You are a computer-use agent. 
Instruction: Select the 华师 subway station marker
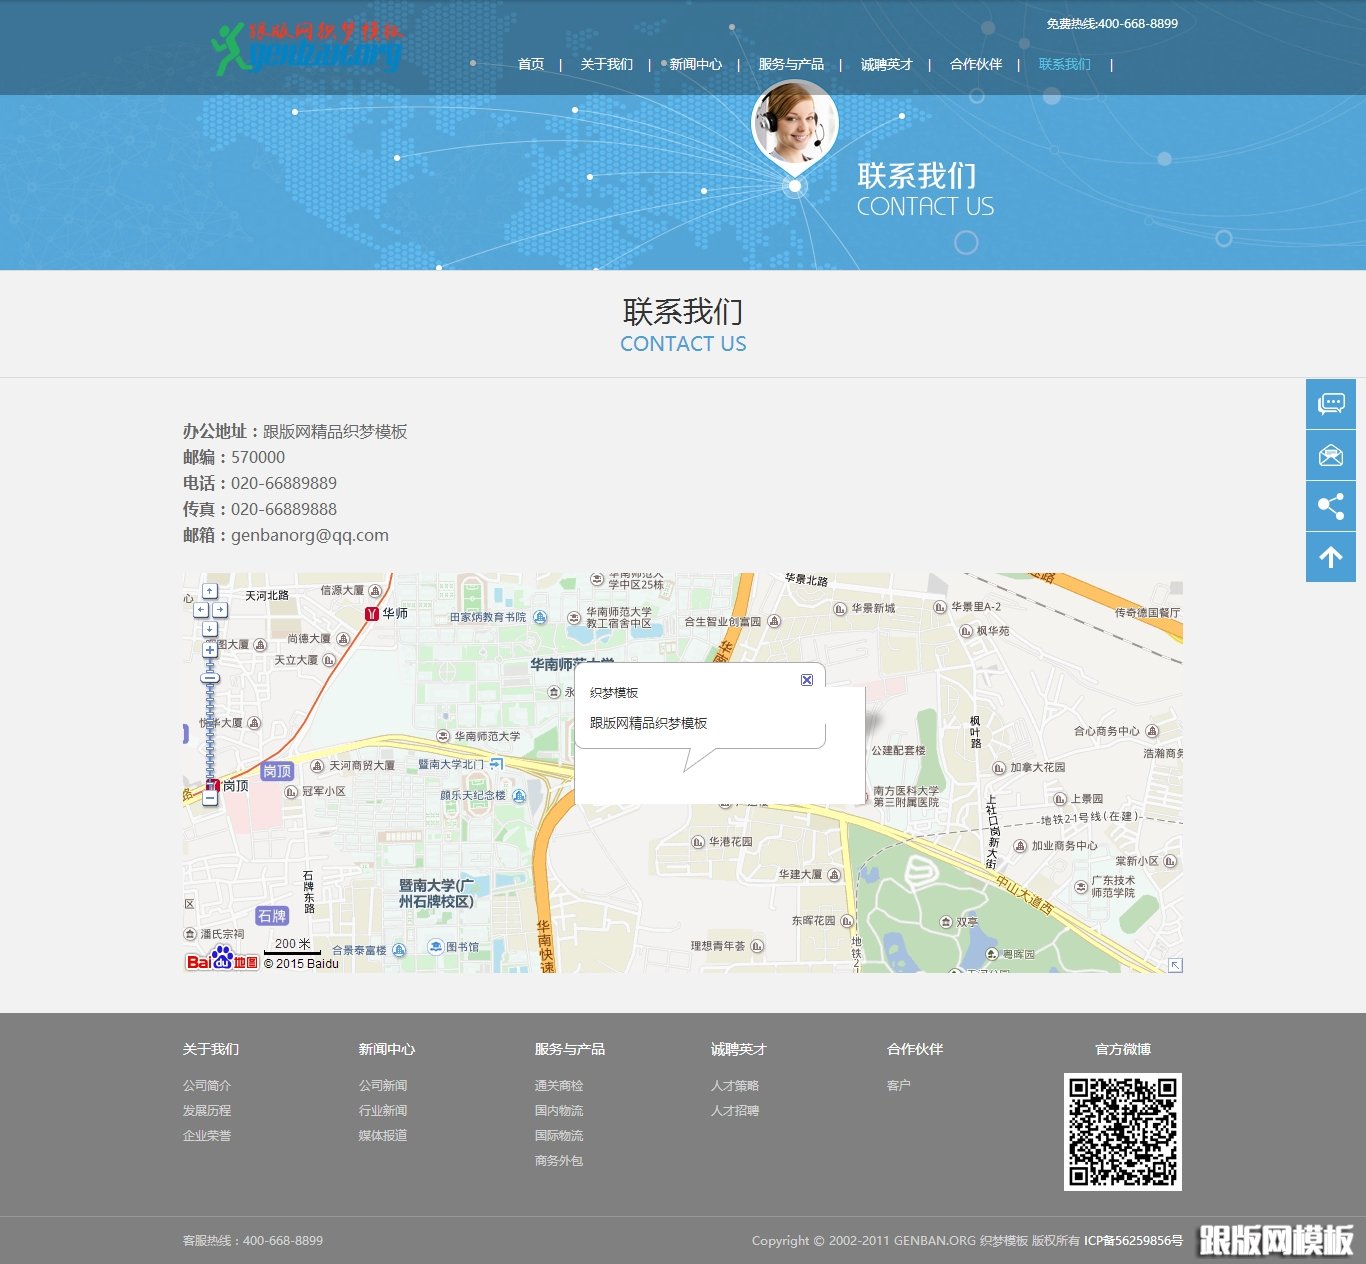(x=371, y=614)
